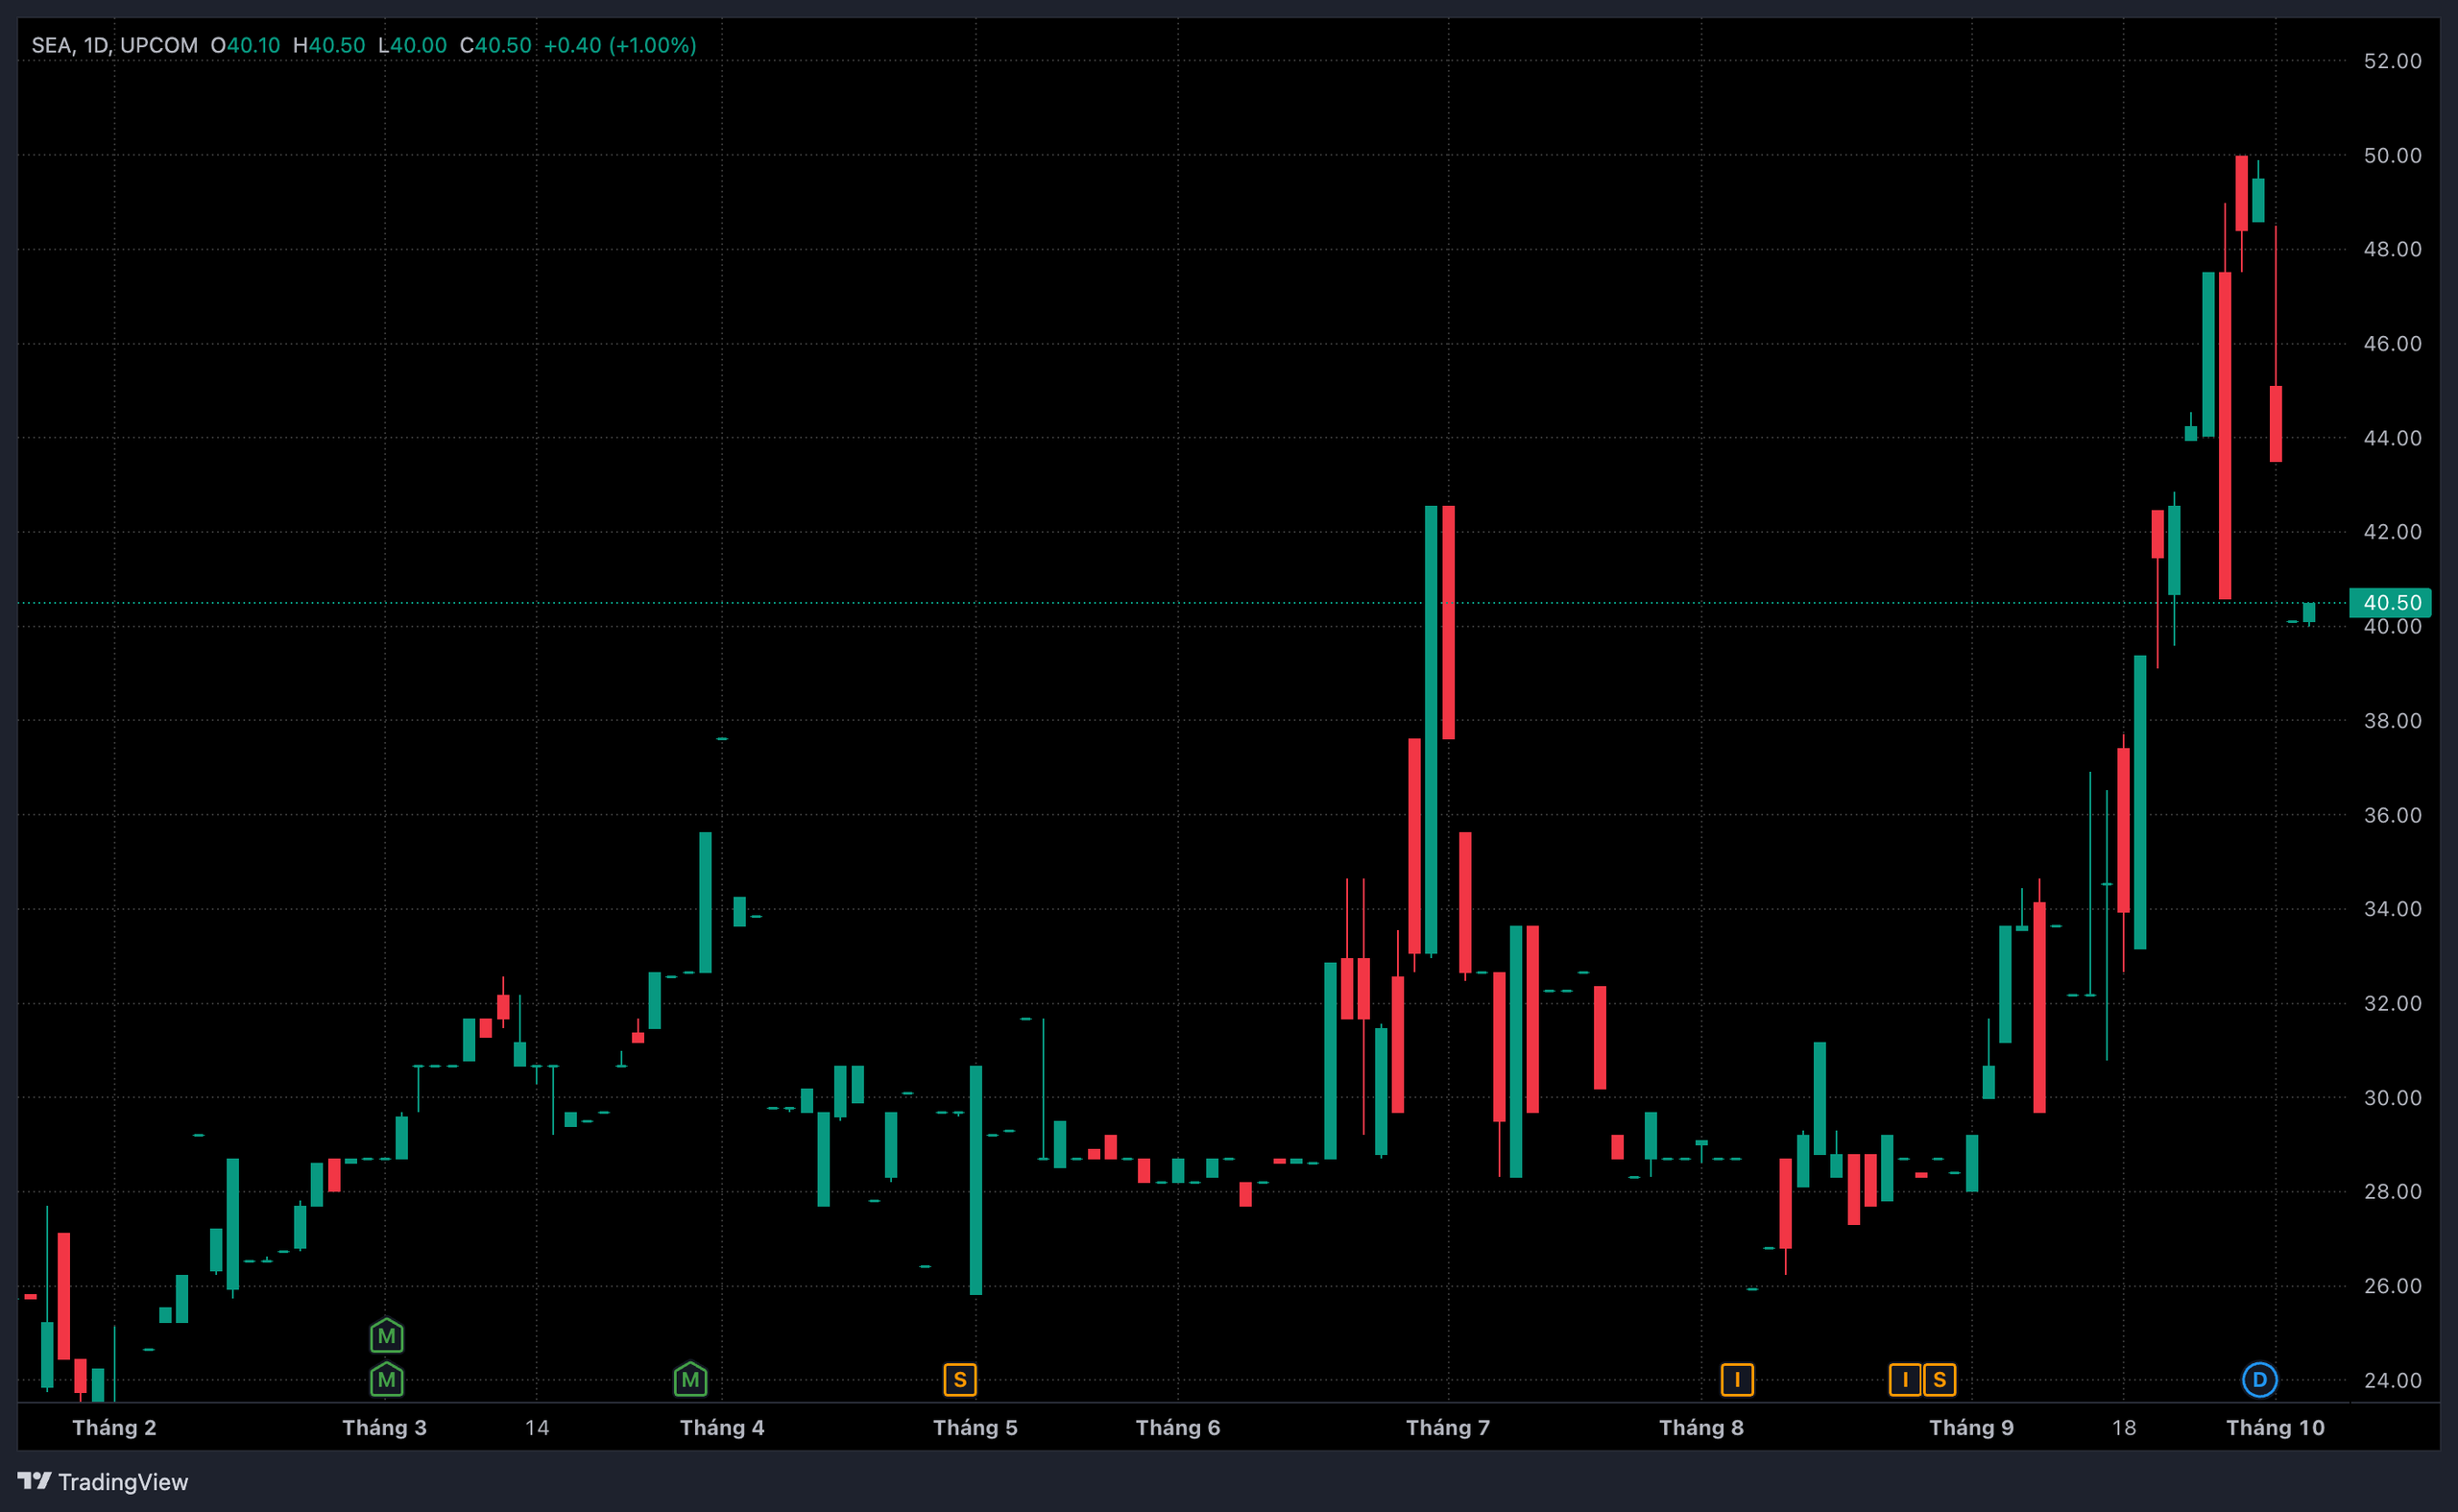Click the 52.00 price axis label
This screenshot has width=2458, height=1512.
(2392, 61)
